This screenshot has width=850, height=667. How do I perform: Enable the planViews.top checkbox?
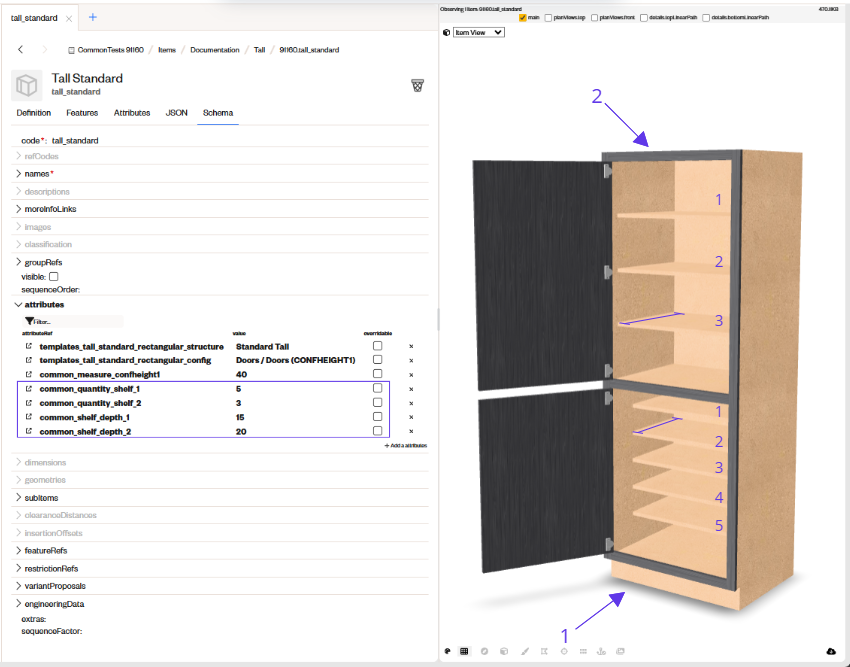(x=548, y=18)
